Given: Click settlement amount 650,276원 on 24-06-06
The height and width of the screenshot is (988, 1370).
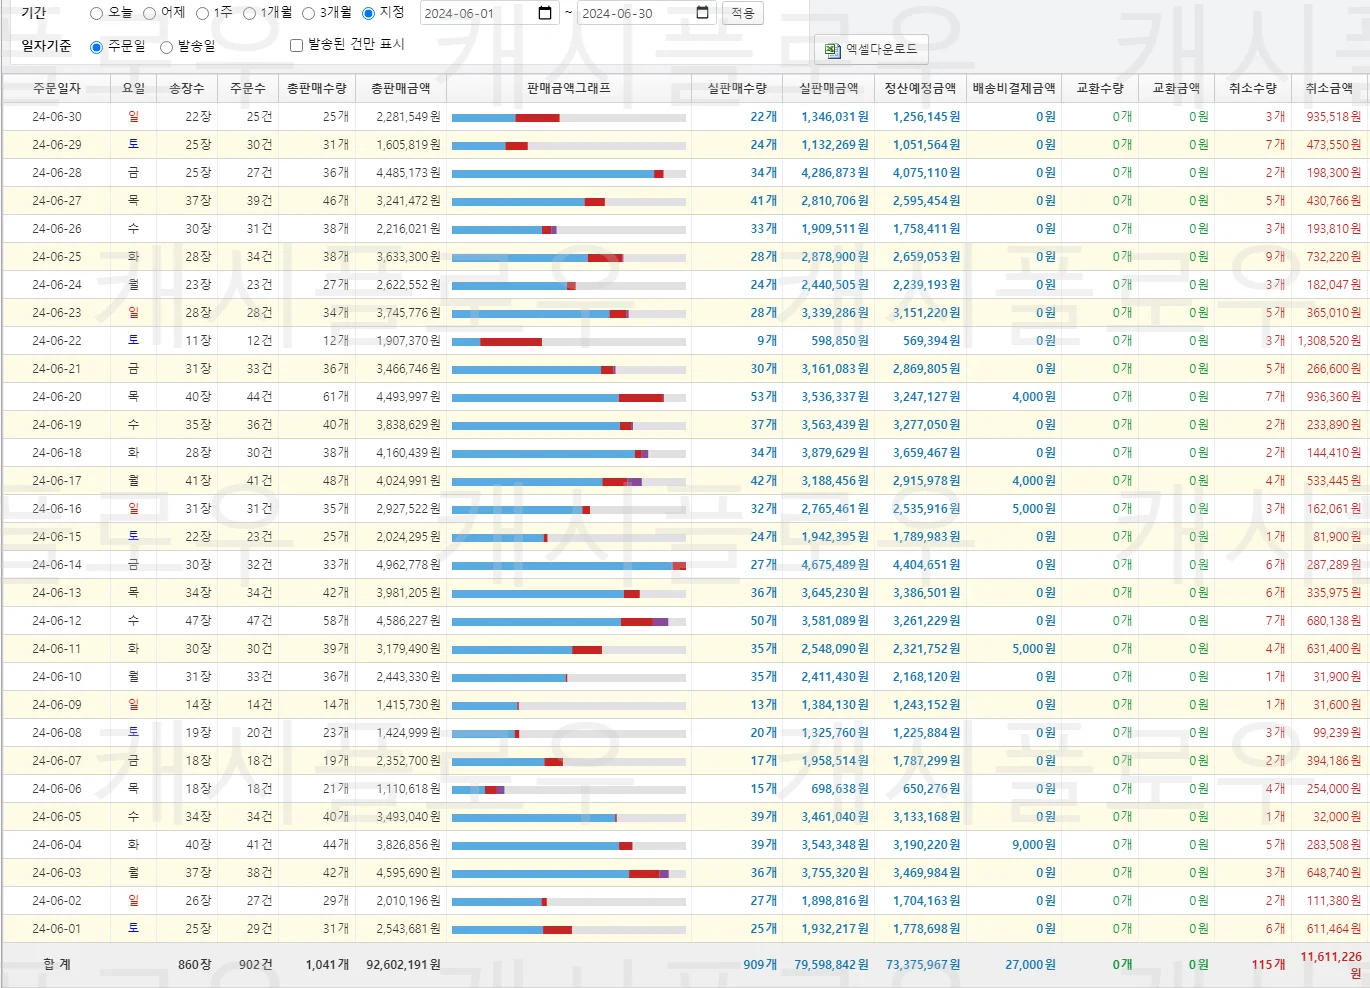Looking at the screenshot, I should pos(932,789).
